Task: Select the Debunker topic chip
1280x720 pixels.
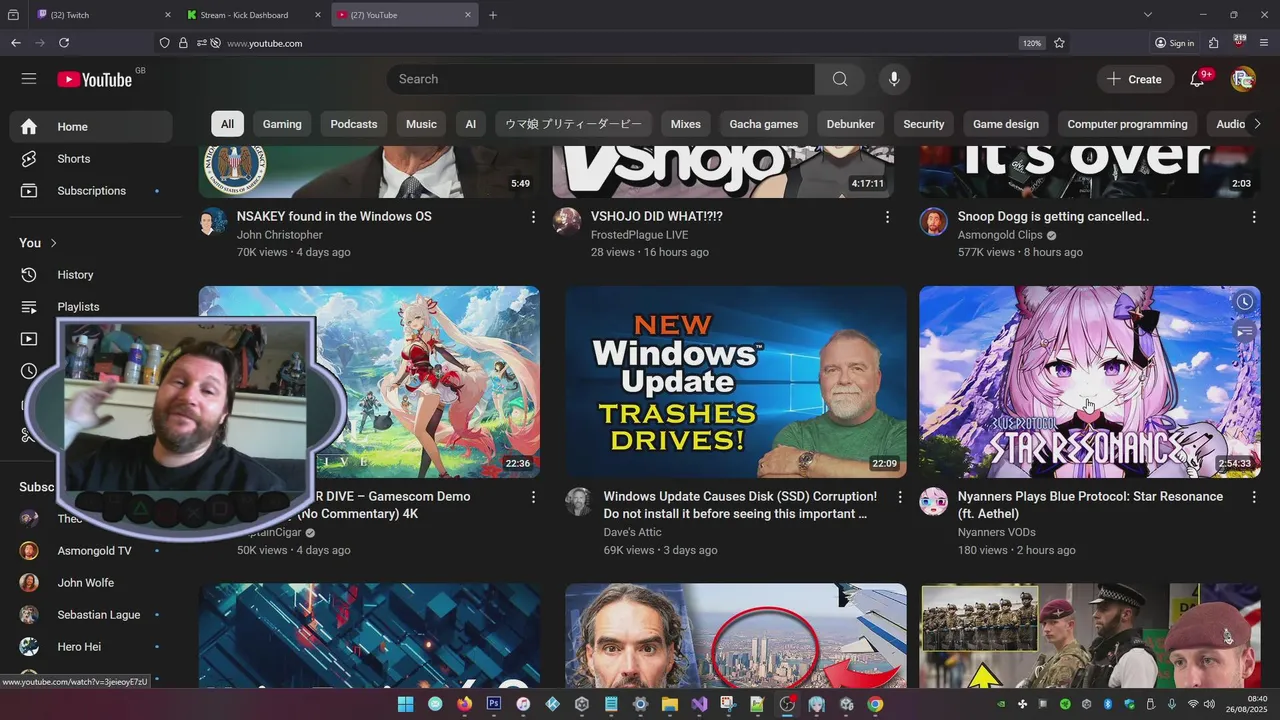Action: (851, 124)
